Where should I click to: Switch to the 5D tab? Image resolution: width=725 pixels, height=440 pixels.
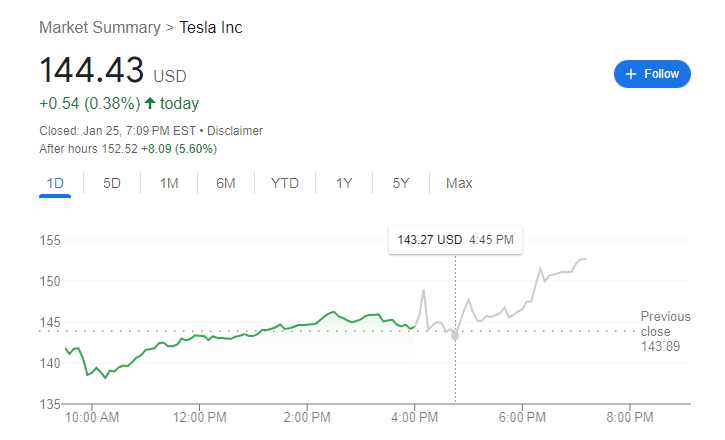click(x=112, y=183)
